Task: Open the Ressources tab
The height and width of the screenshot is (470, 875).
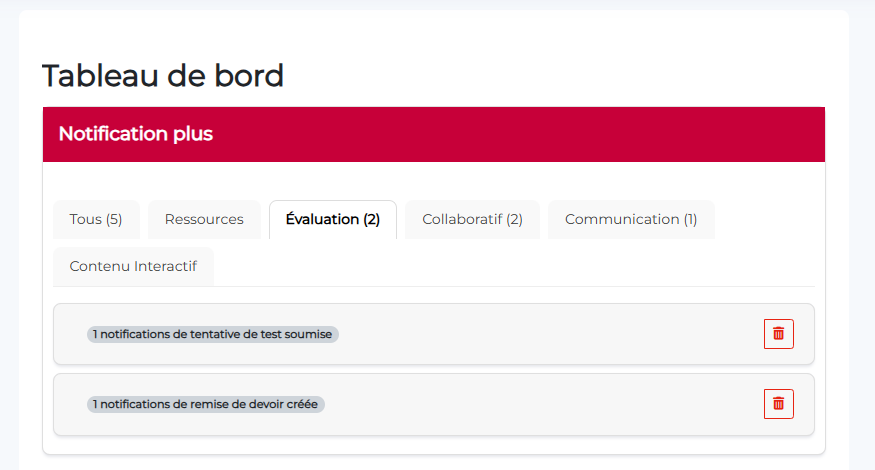Action: (204, 220)
